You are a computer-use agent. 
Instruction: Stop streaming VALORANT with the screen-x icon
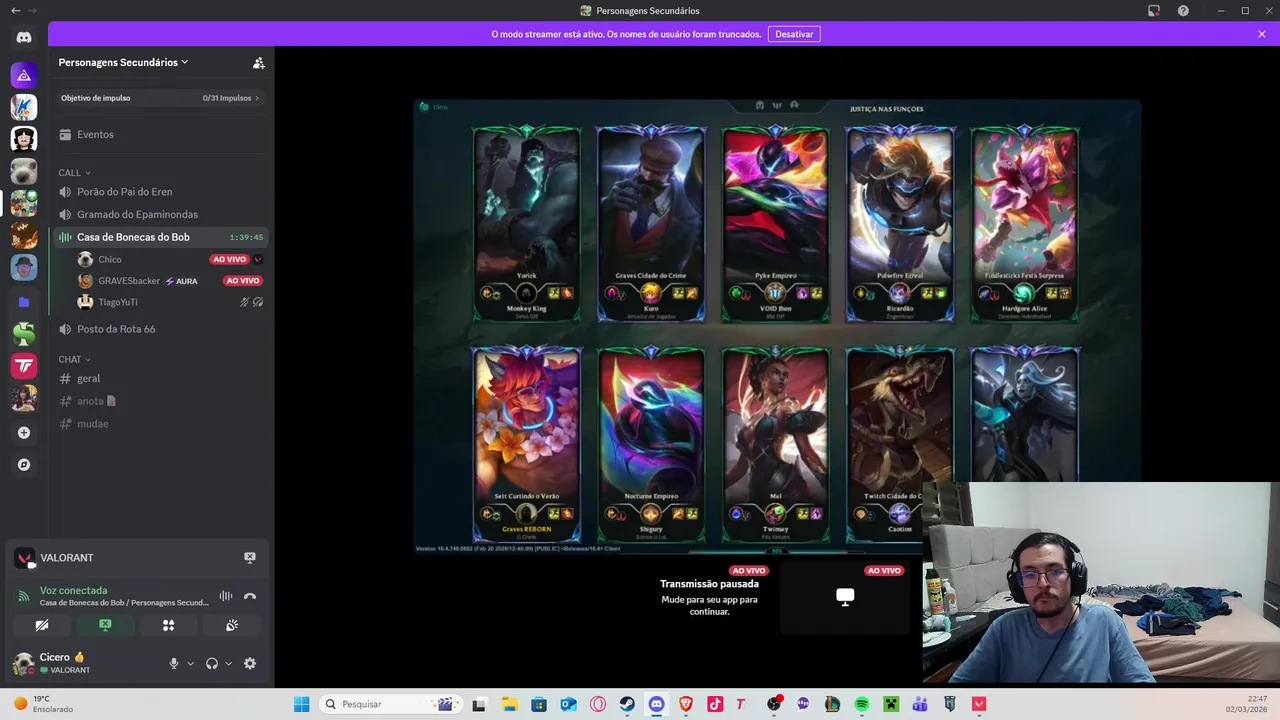point(250,558)
